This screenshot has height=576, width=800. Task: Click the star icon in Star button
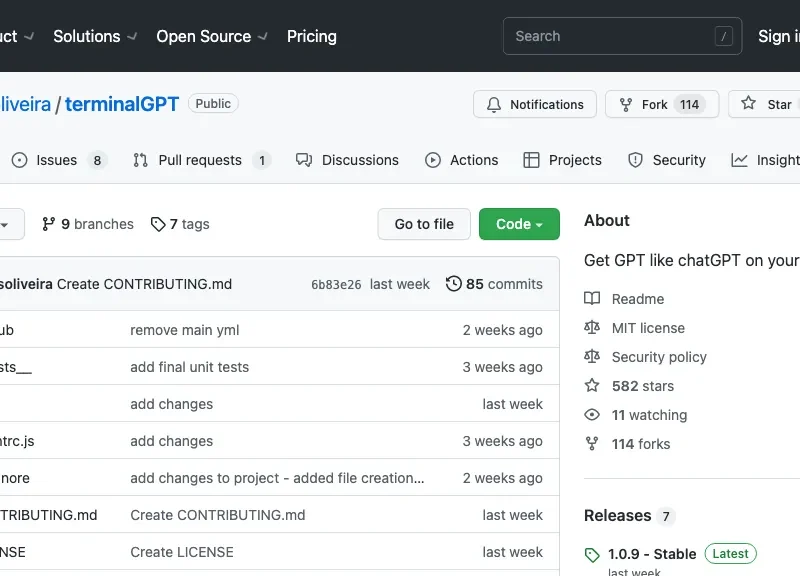tap(748, 103)
